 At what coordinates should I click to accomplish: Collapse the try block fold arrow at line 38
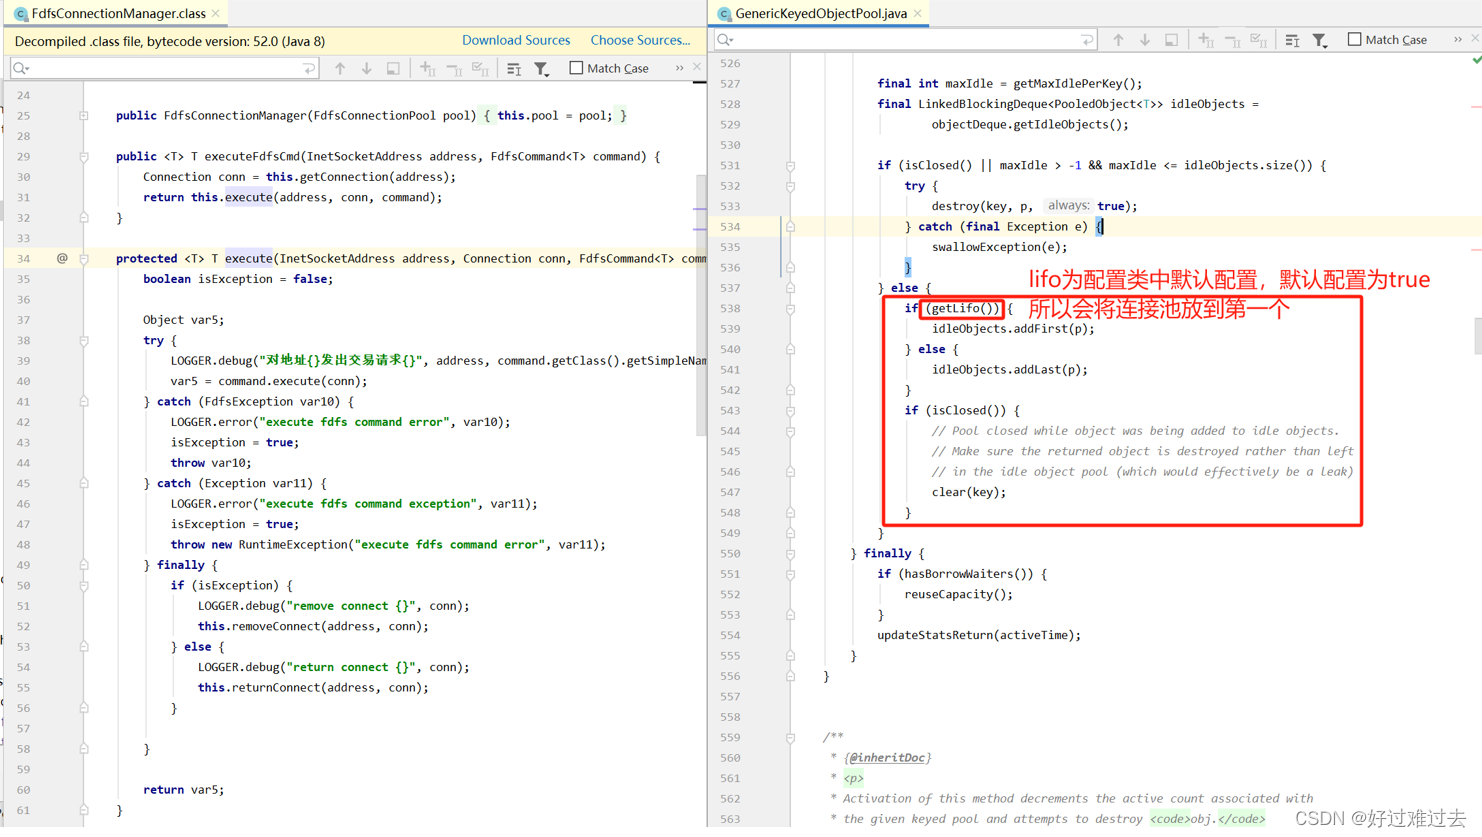(83, 339)
